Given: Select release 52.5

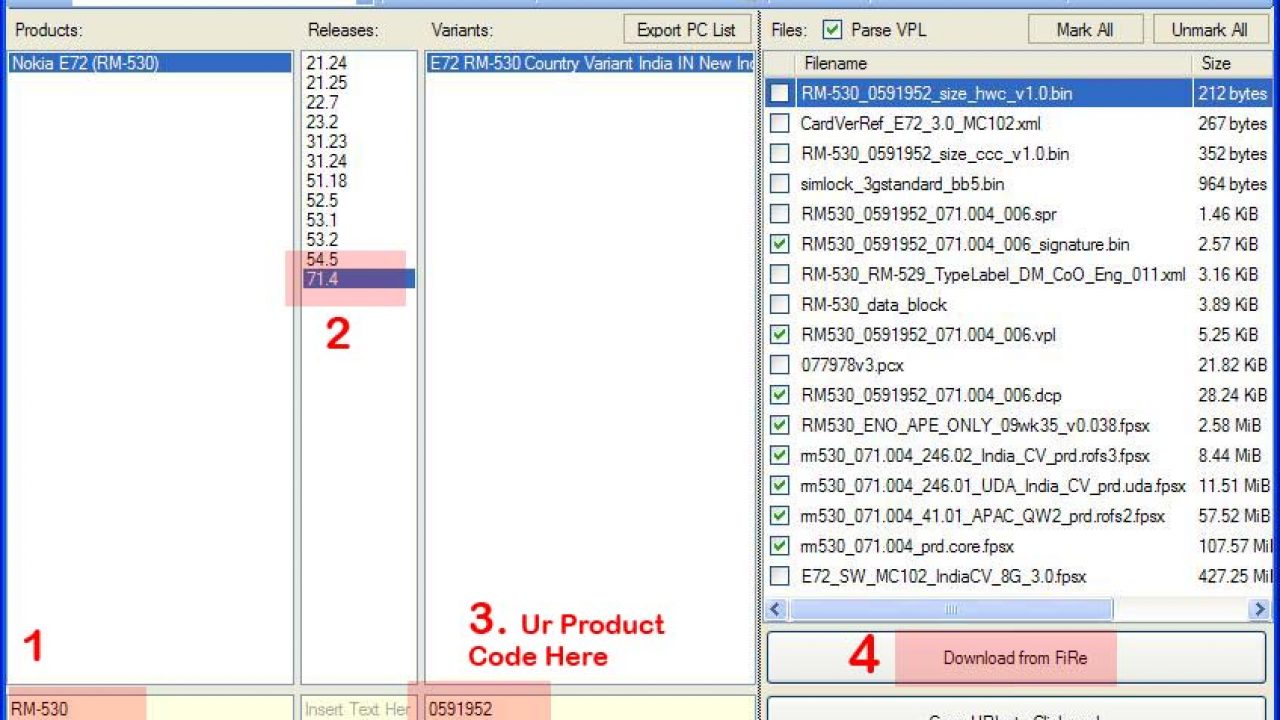Looking at the screenshot, I should [x=323, y=200].
